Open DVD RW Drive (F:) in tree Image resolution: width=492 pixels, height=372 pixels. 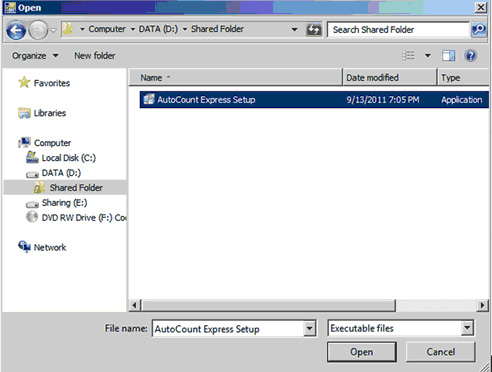84,218
